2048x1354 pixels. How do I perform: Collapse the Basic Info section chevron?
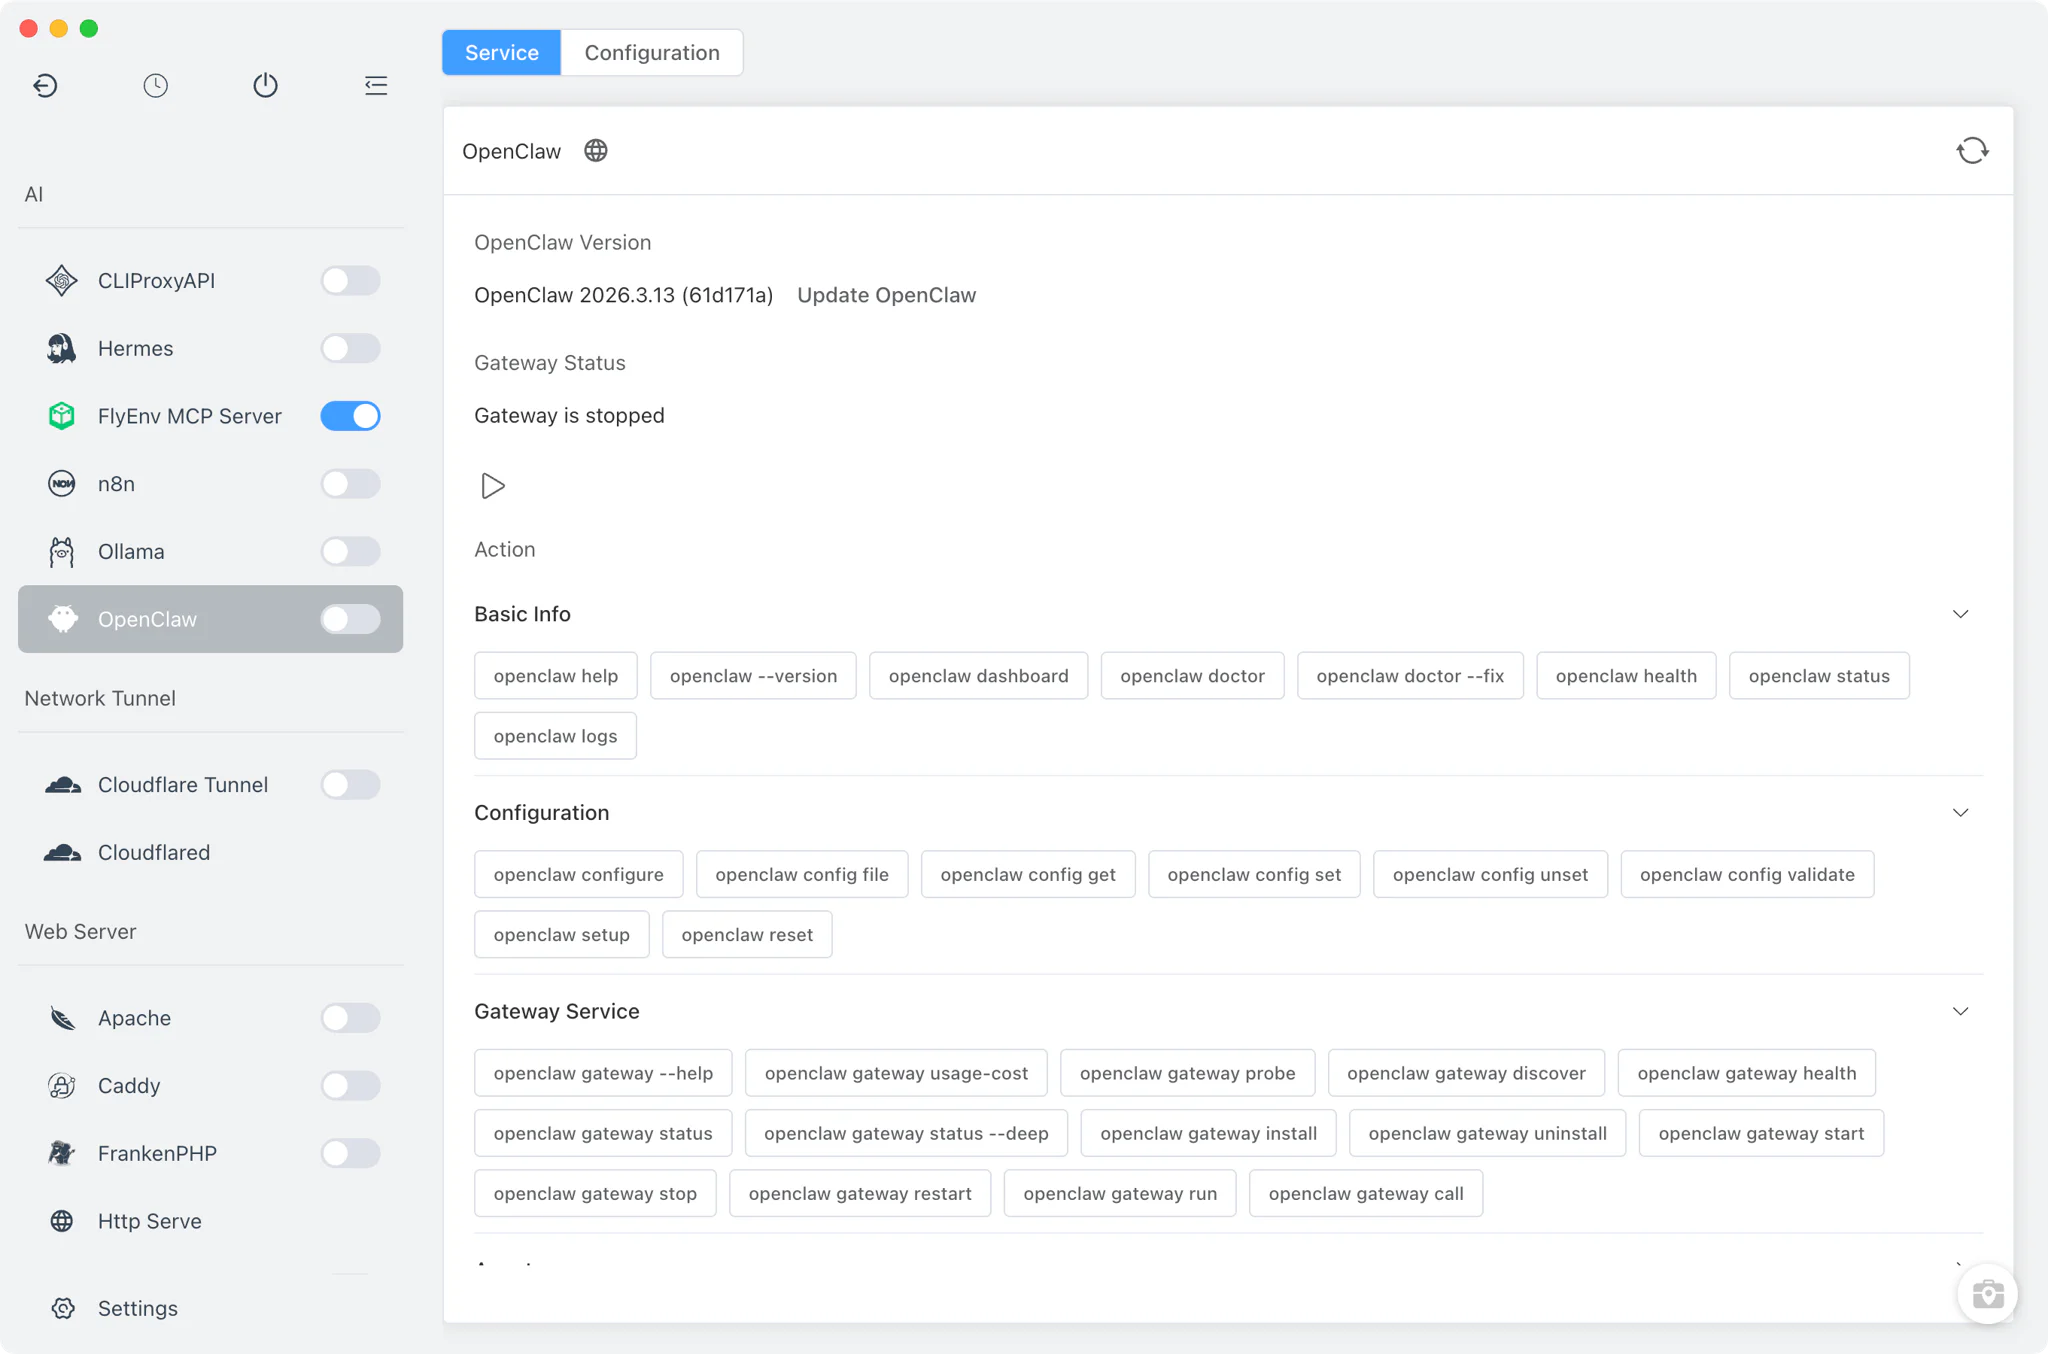pyautogui.click(x=1960, y=614)
